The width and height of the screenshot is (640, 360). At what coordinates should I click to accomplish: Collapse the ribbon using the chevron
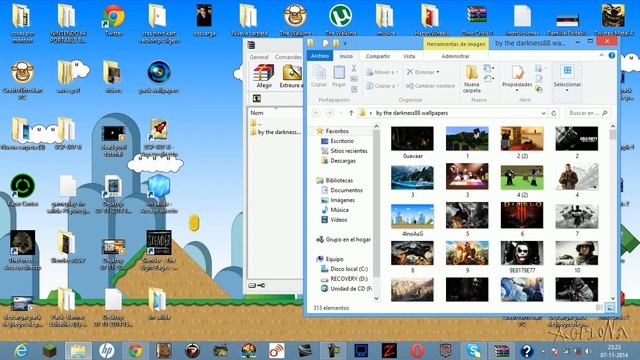point(602,56)
